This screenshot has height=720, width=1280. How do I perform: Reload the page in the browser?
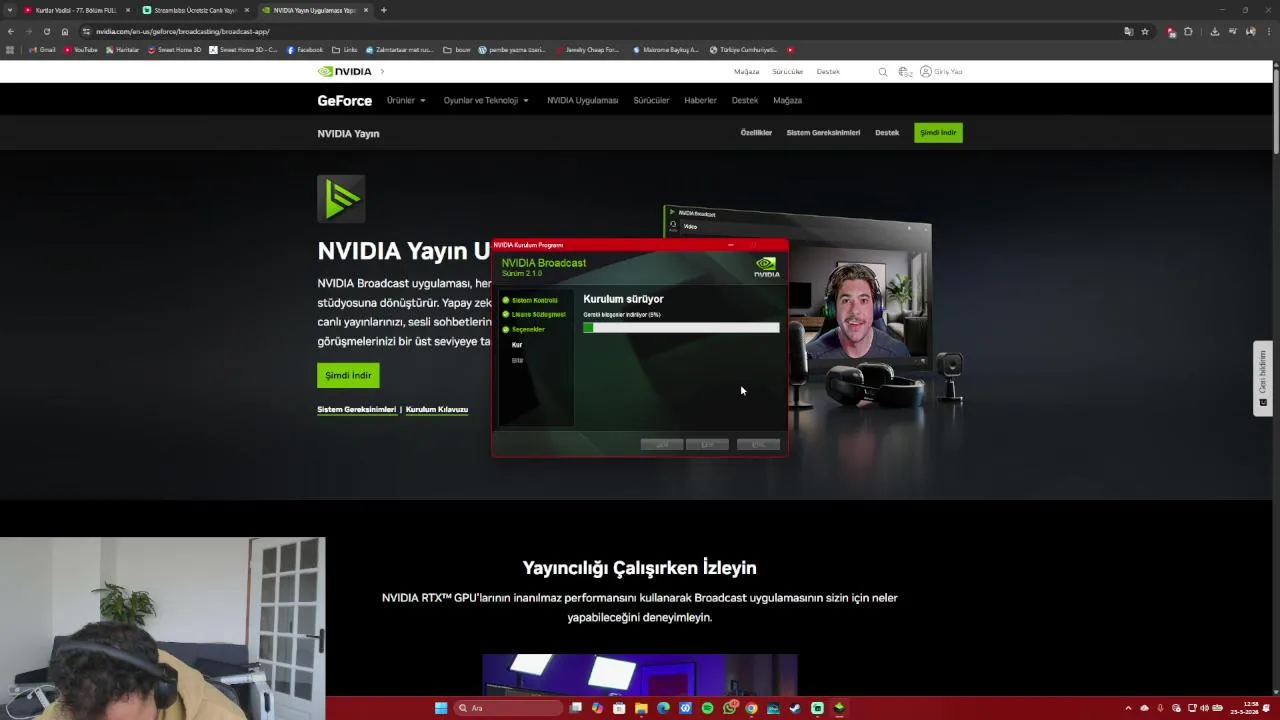click(46, 31)
